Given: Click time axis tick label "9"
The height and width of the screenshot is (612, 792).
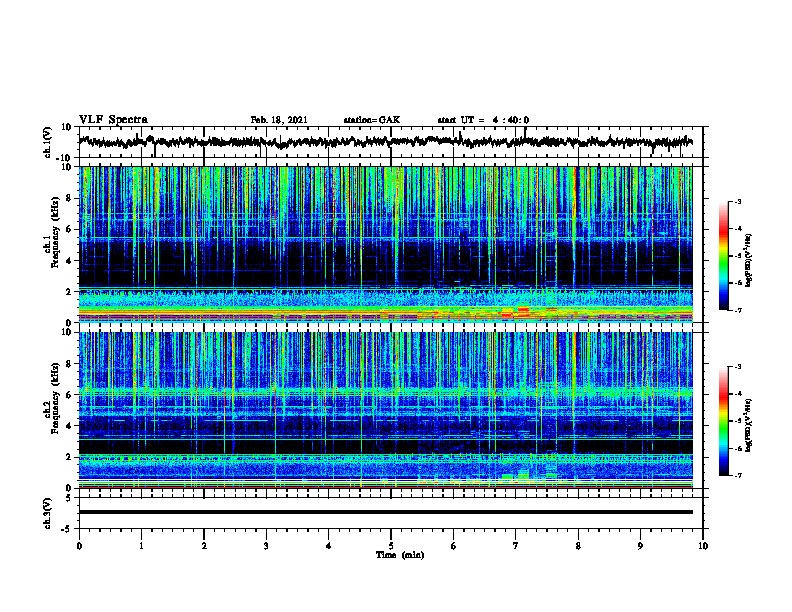Looking at the screenshot, I should click(640, 546).
